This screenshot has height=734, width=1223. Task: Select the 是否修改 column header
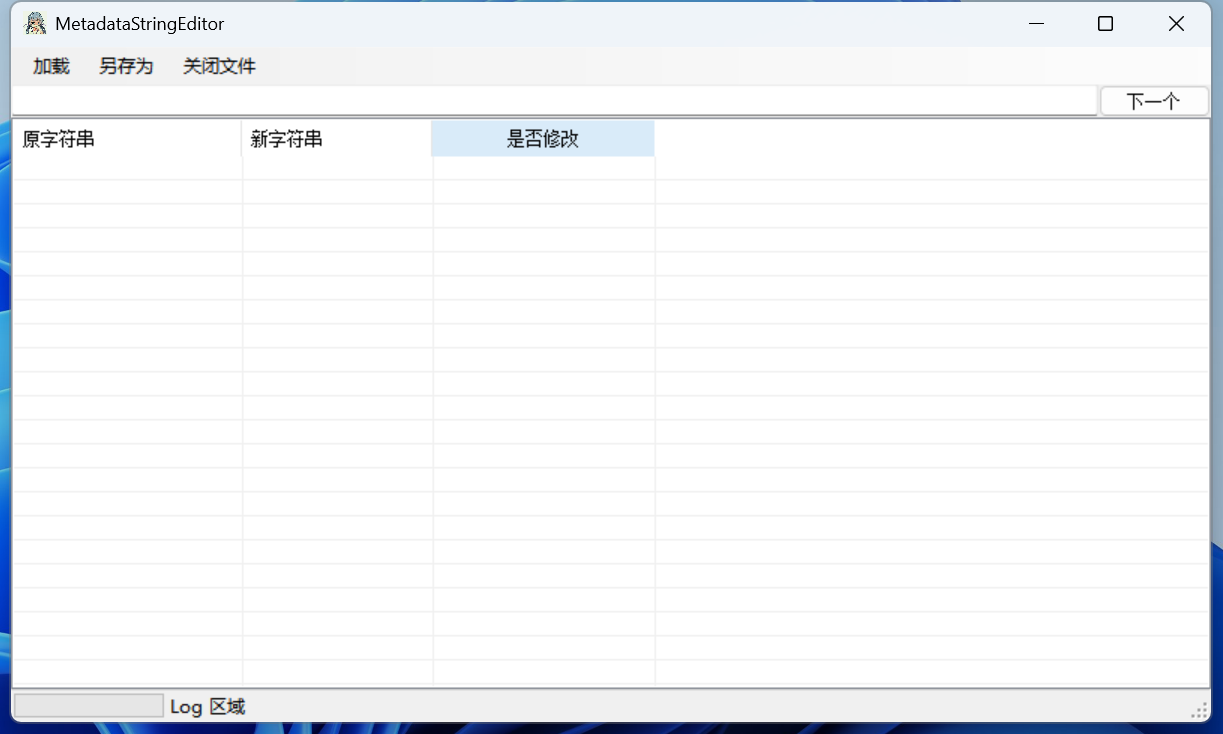tap(543, 139)
